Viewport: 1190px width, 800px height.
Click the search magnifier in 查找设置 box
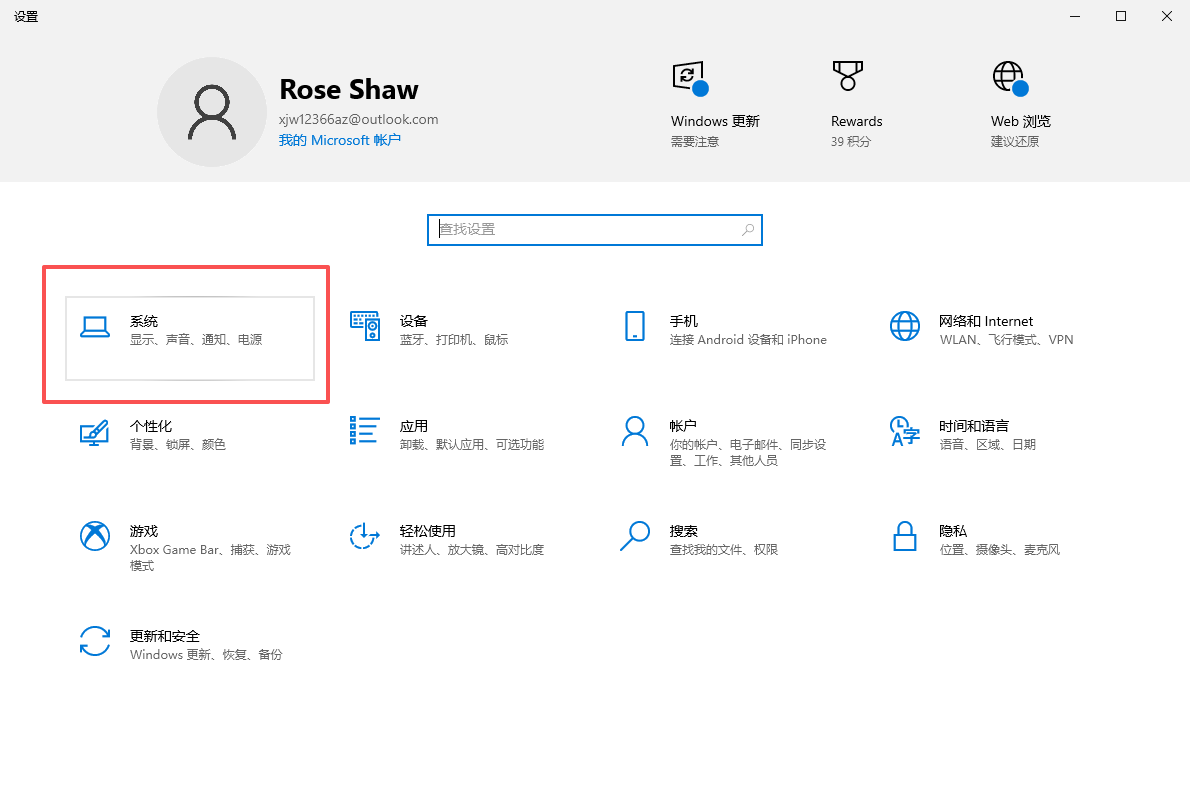pyautogui.click(x=748, y=229)
